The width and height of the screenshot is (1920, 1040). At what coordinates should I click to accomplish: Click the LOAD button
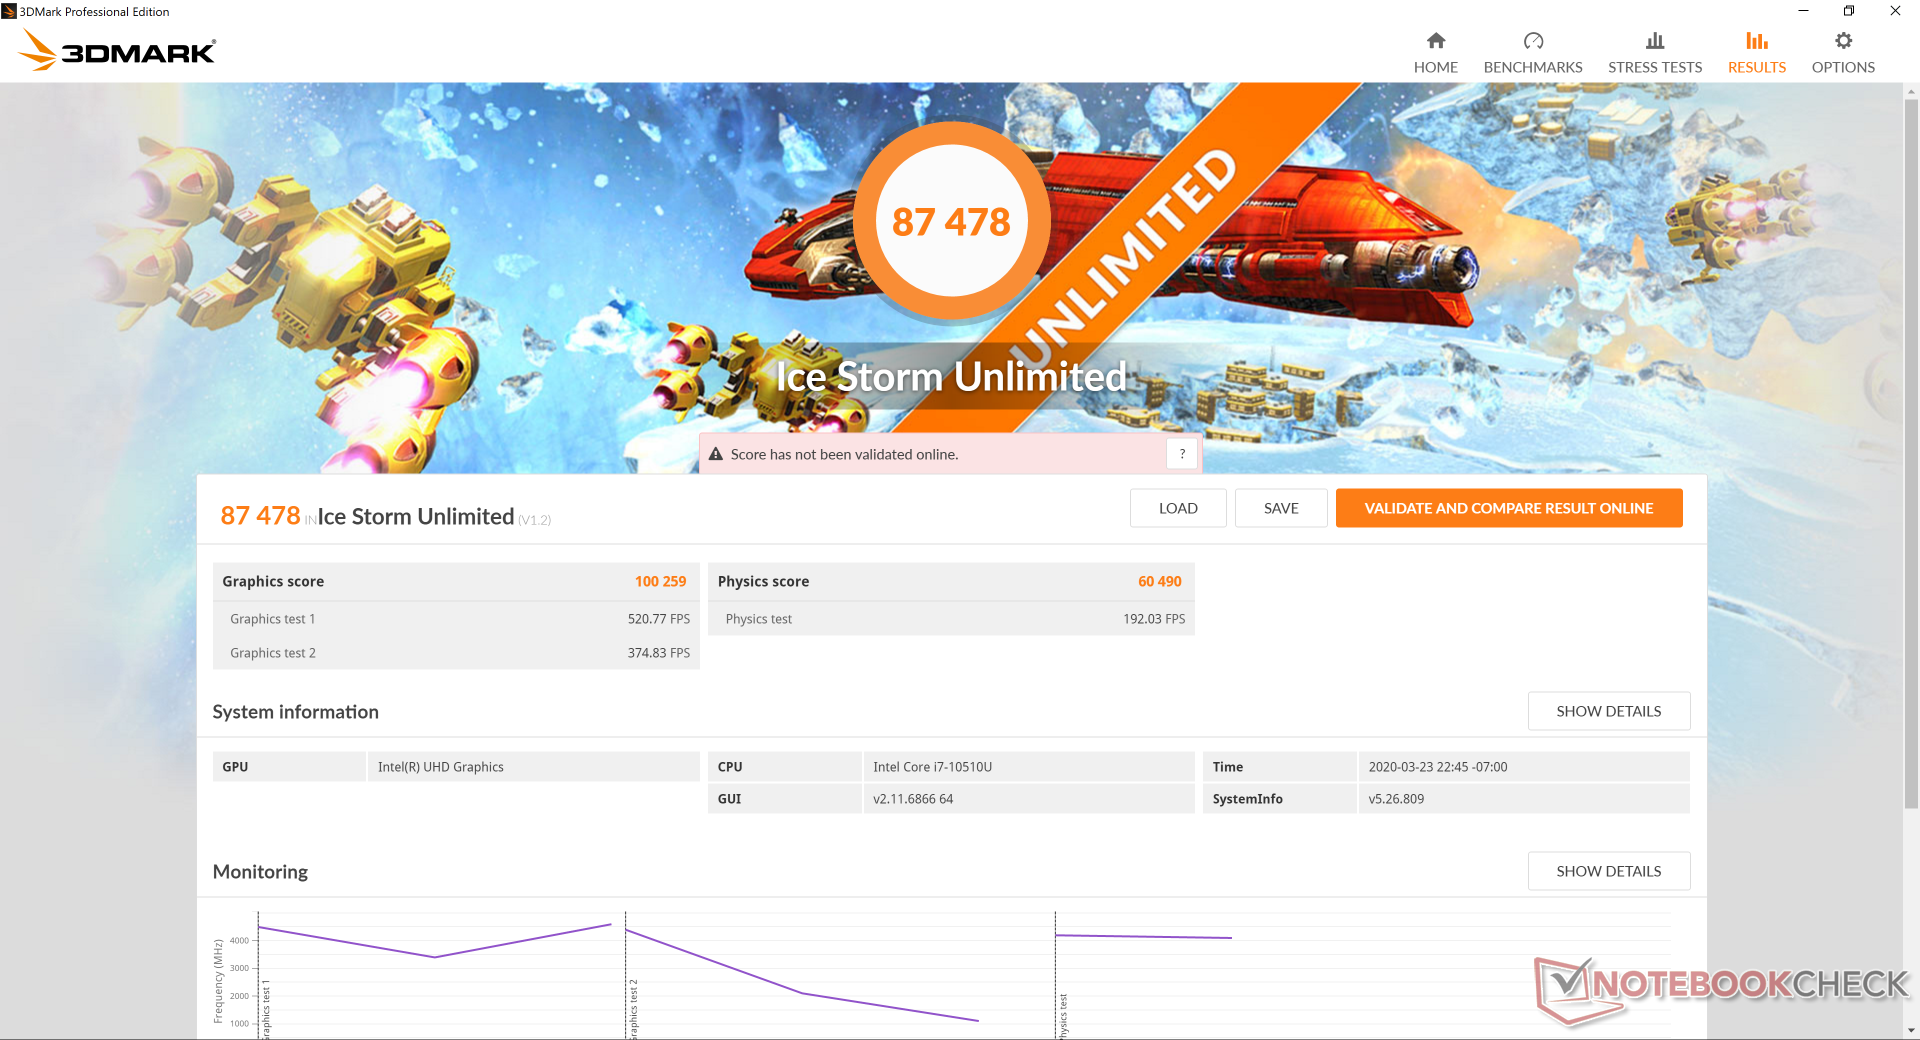click(1178, 508)
